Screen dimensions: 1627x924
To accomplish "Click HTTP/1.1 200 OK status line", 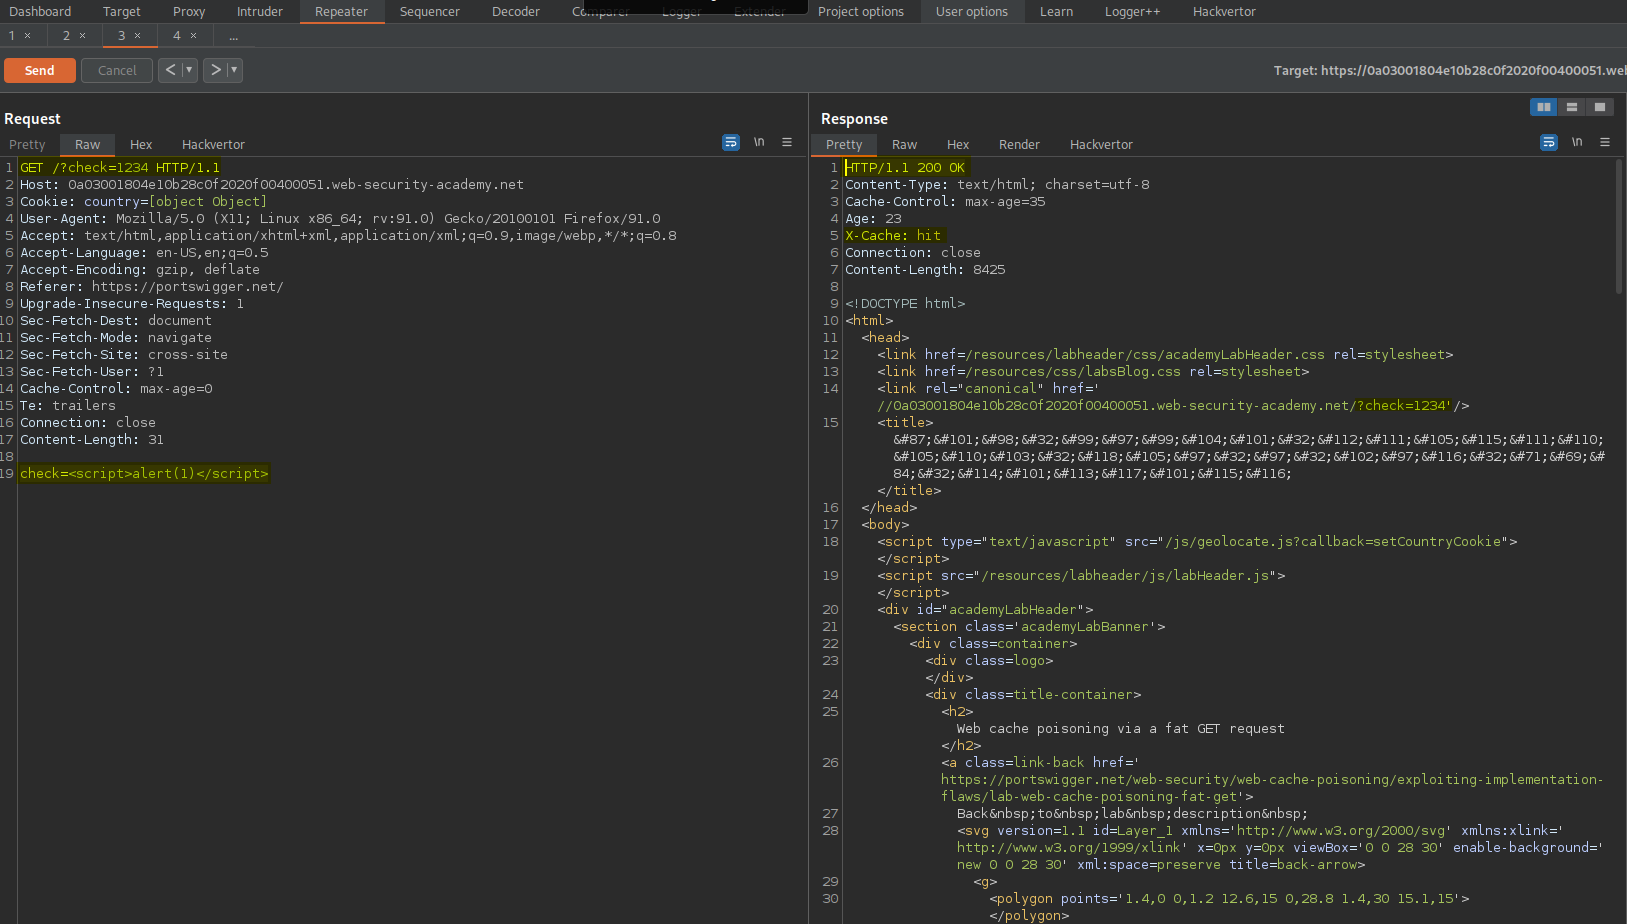I will point(905,168).
